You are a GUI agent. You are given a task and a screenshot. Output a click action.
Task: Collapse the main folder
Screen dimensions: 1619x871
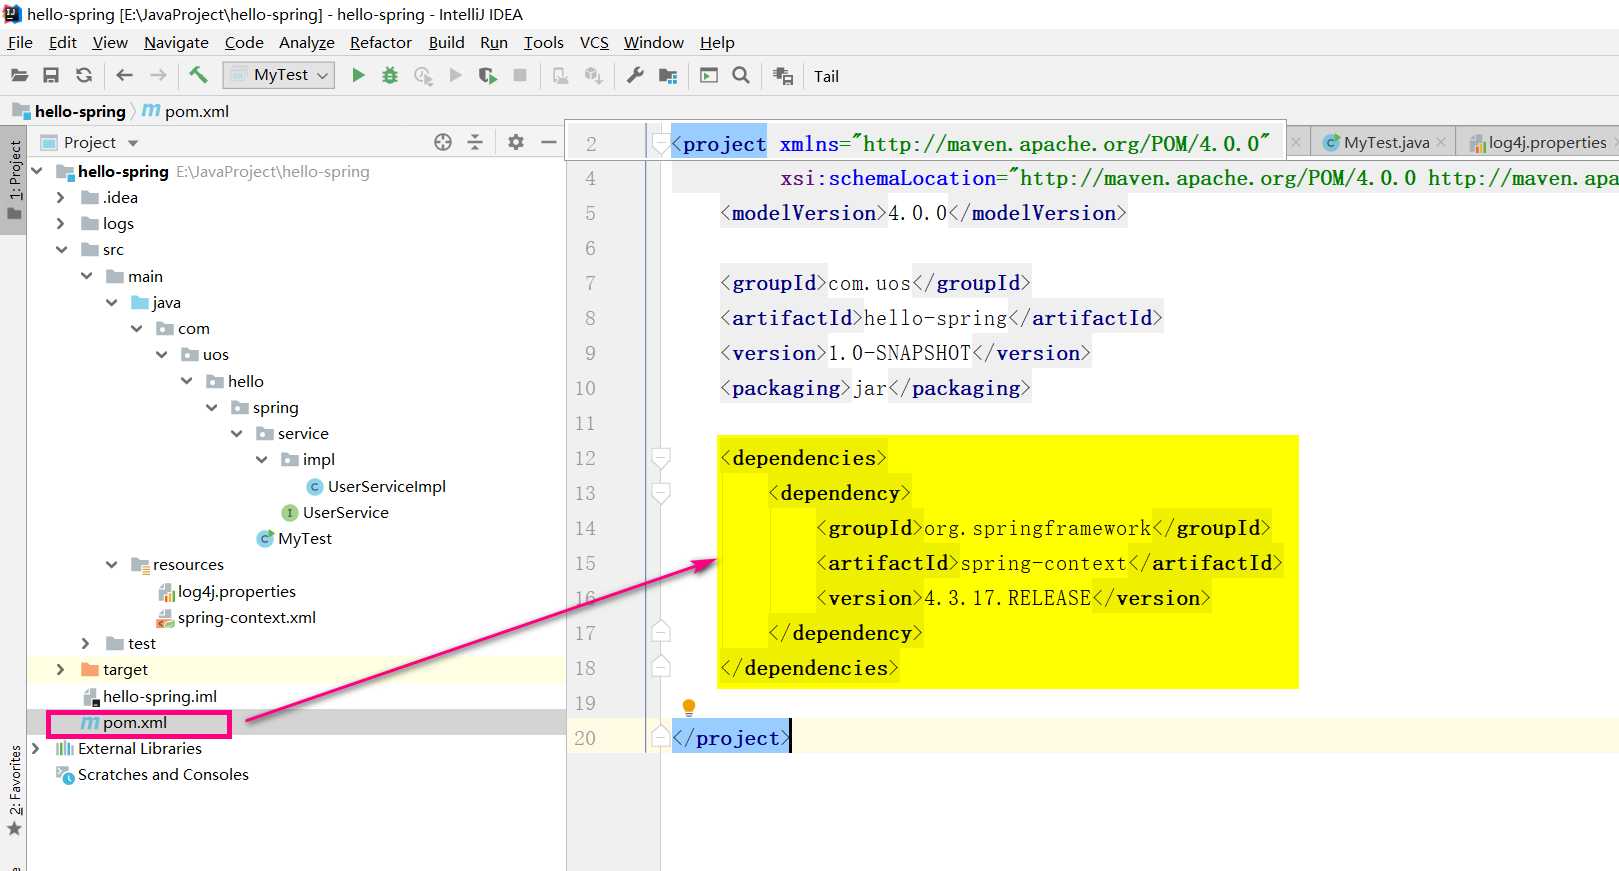coord(86,276)
